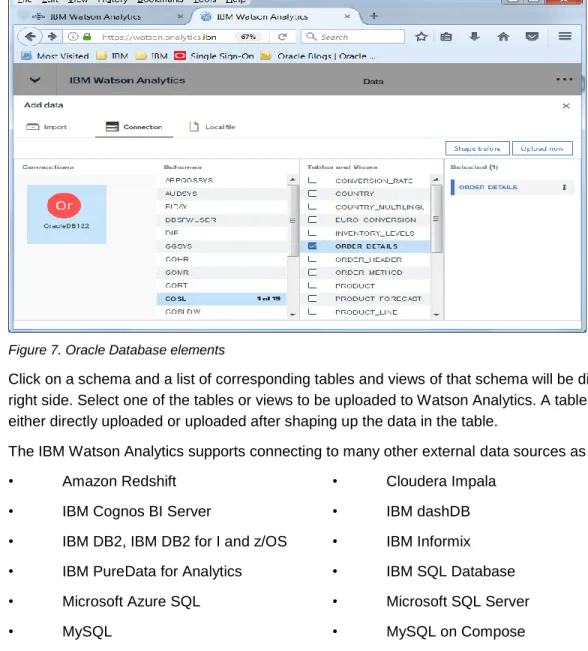Click the browser search field
Screen dimensions: 588x651
click(x=353, y=37)
